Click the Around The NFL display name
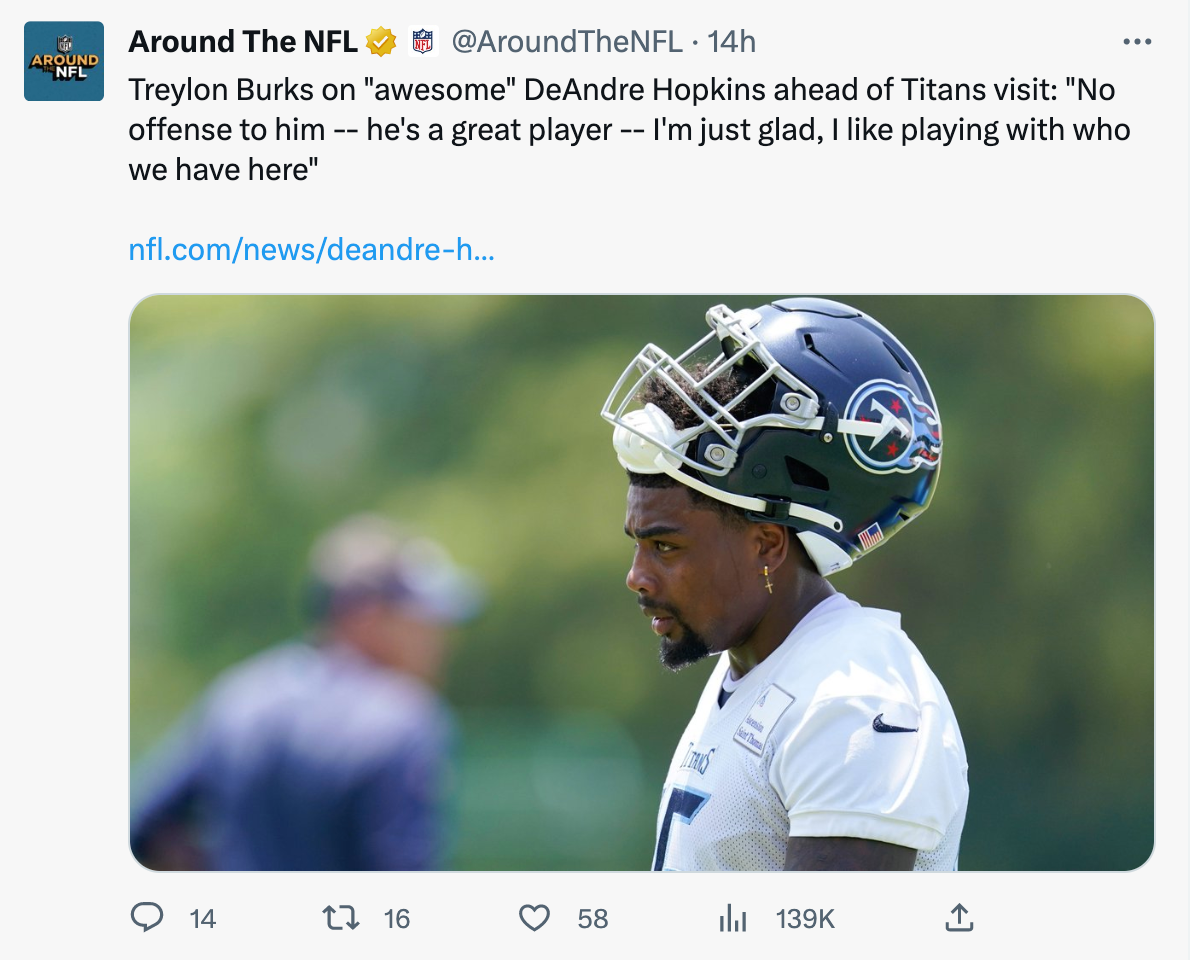The width and height of the screenshot is (1194, 960). click(x=243, y=41)
